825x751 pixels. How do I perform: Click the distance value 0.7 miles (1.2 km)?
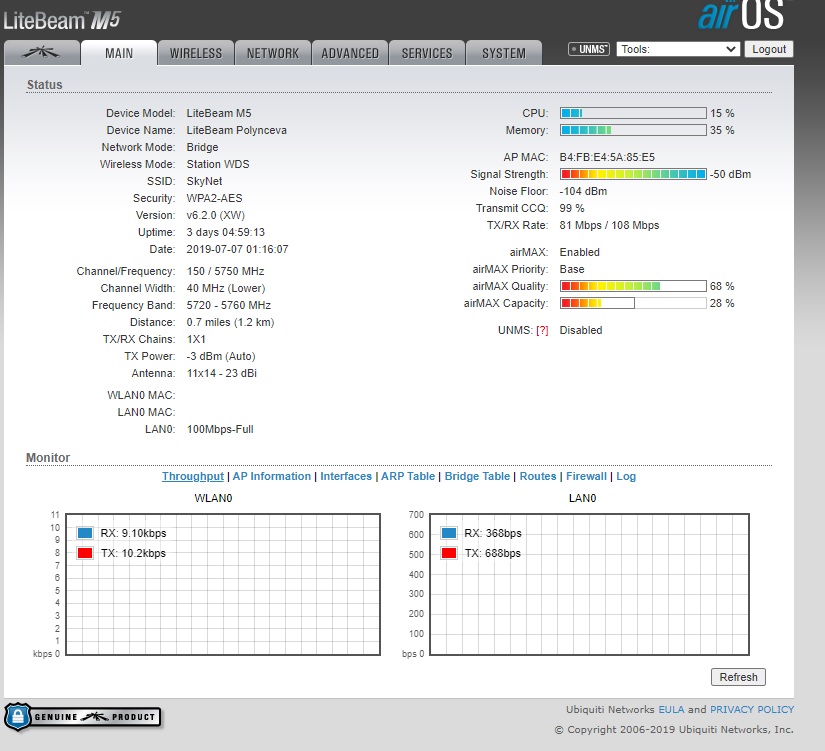[230, 322]
